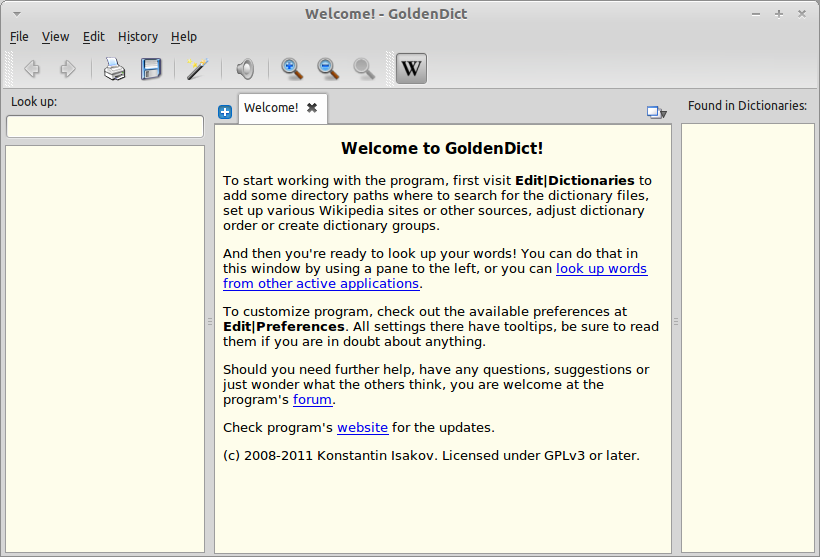
Task: Open the program's forum link
Action: tap(312, 400)
